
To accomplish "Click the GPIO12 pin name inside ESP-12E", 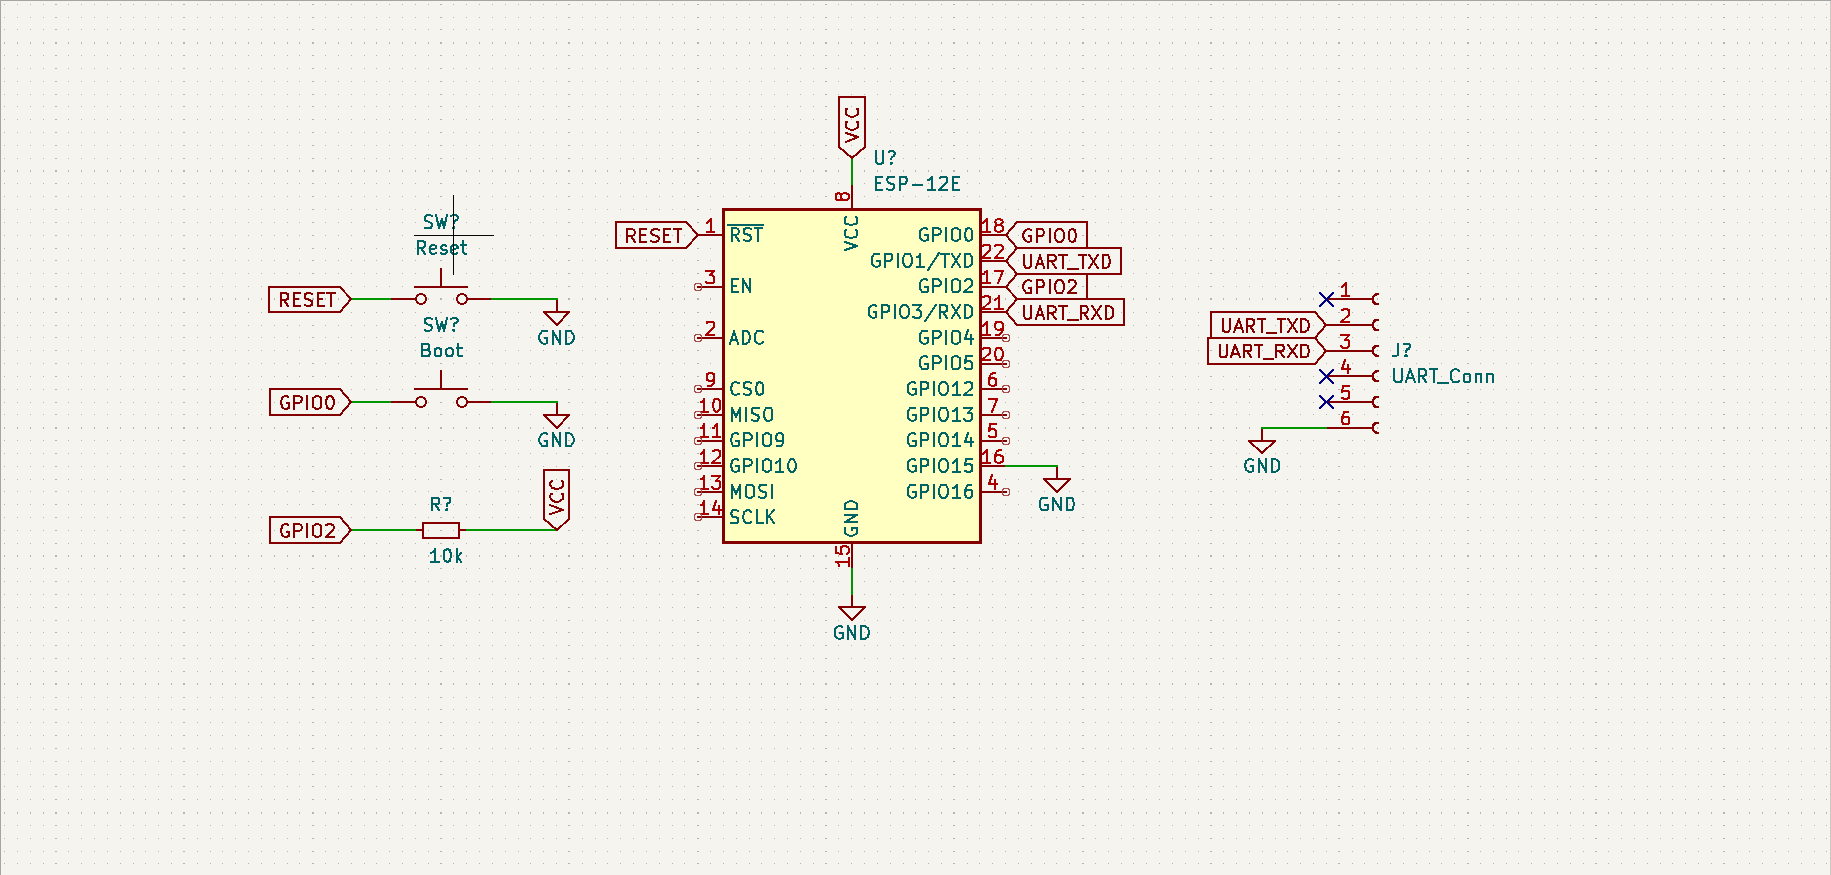I will click(940, 389).
